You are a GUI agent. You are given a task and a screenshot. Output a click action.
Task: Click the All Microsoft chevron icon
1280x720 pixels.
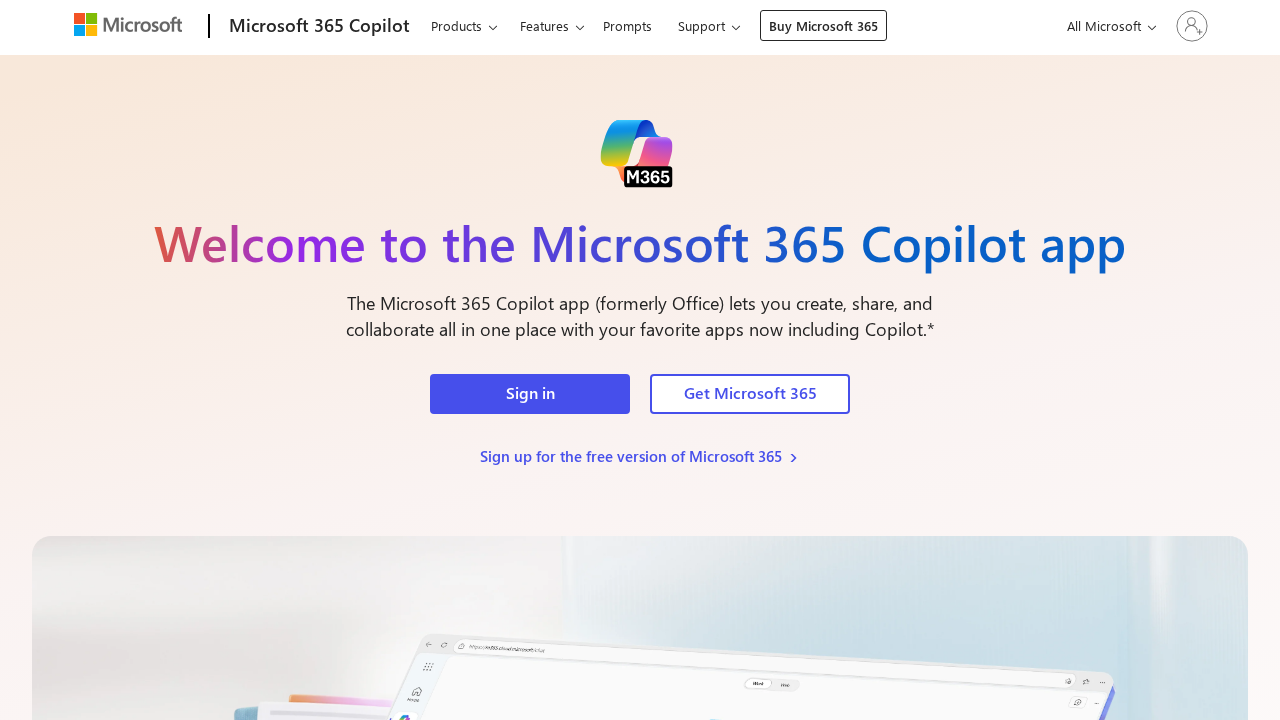pyautogui.click(x=1151, y=25)
